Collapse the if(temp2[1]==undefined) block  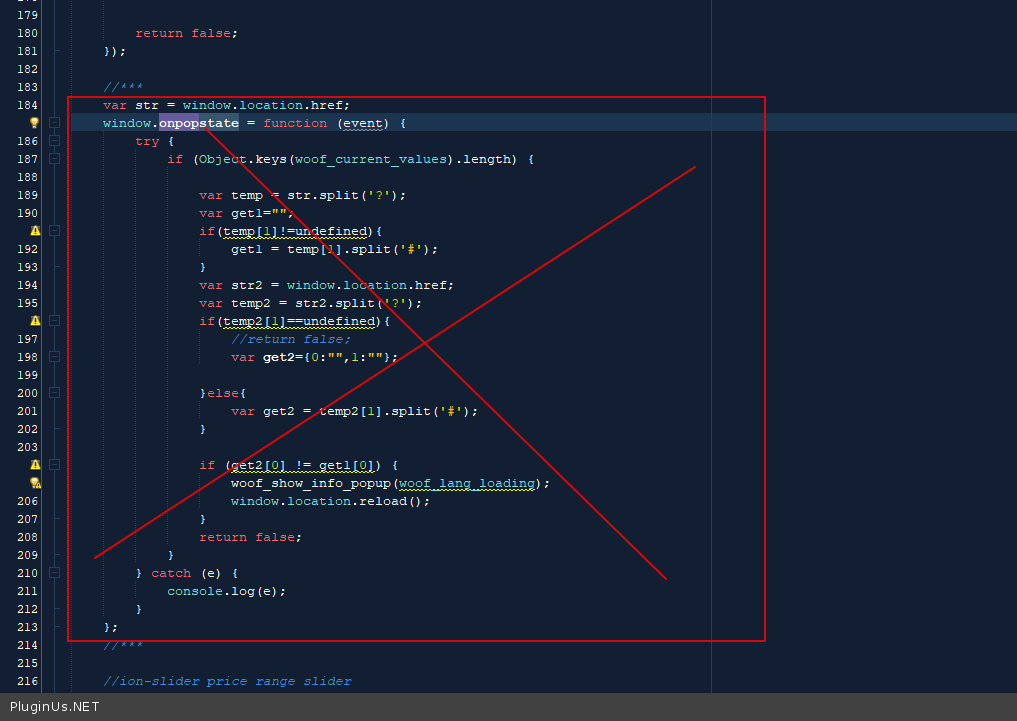[x=55, y=321]
